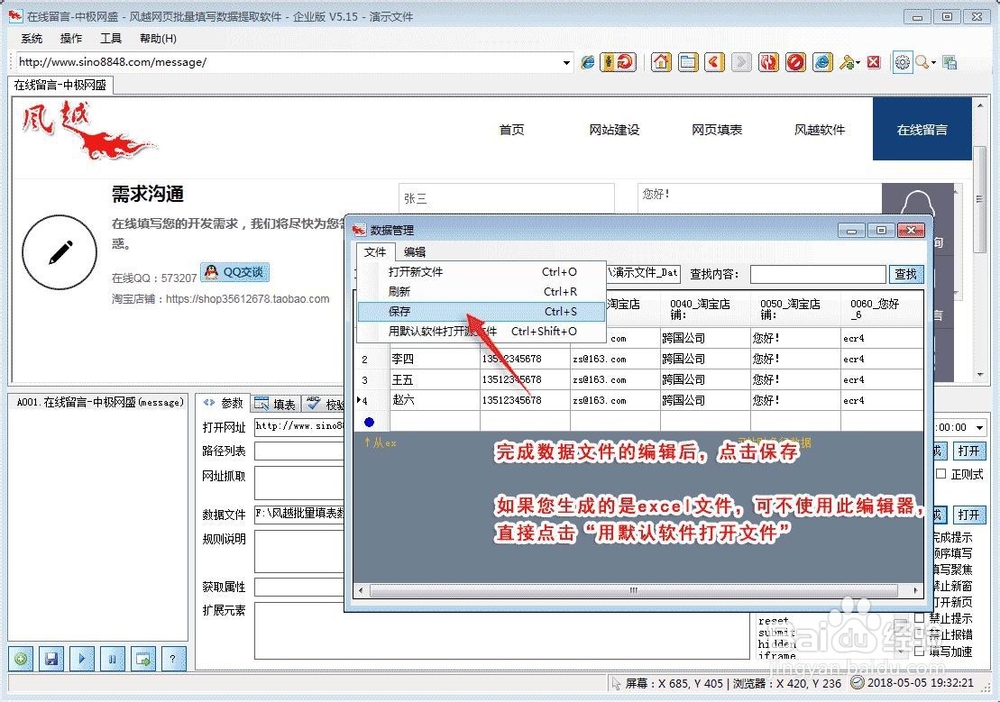The width and height of the screenshot is (1000, 702).
Task: Open help with question mark button
Action: pyautogui.click(x=173, y=659)
